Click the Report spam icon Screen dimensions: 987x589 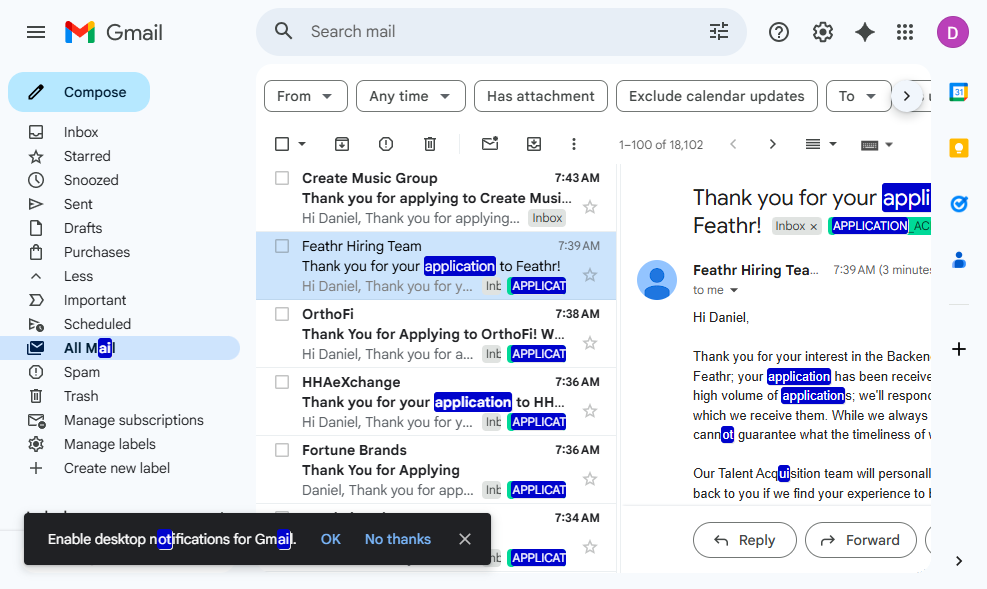click(386, 144)
